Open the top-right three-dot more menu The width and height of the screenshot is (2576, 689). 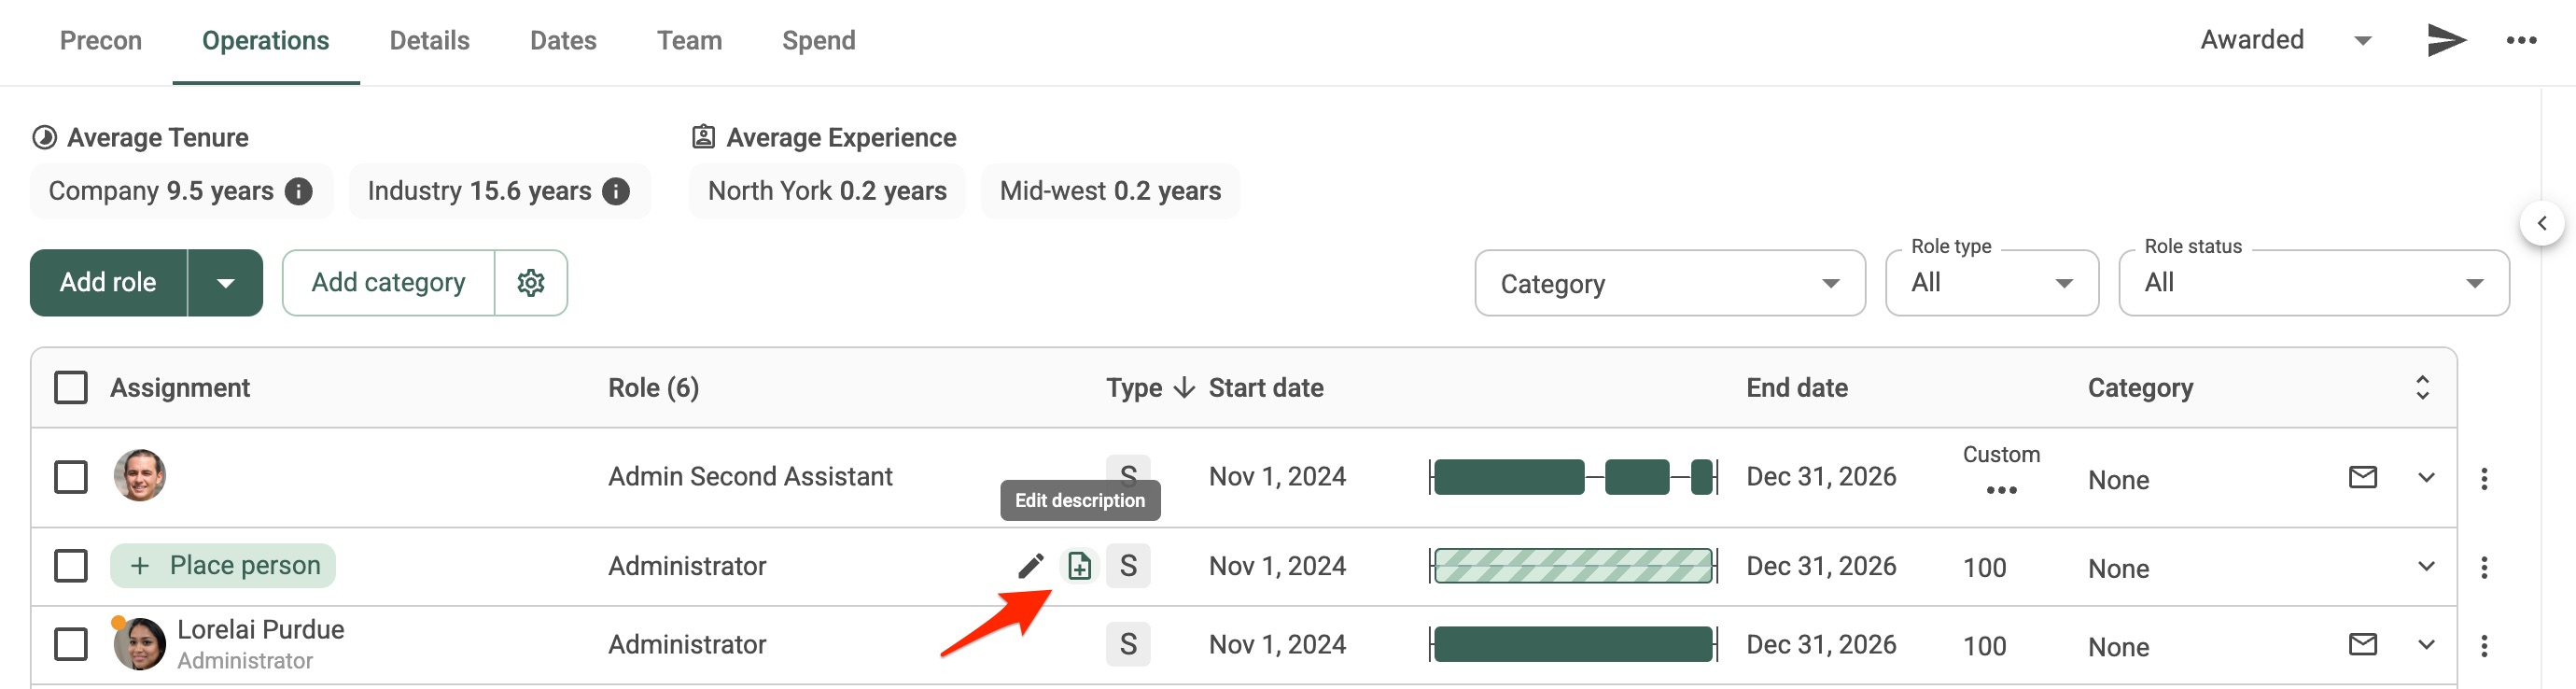click(x=2521, y=40)
